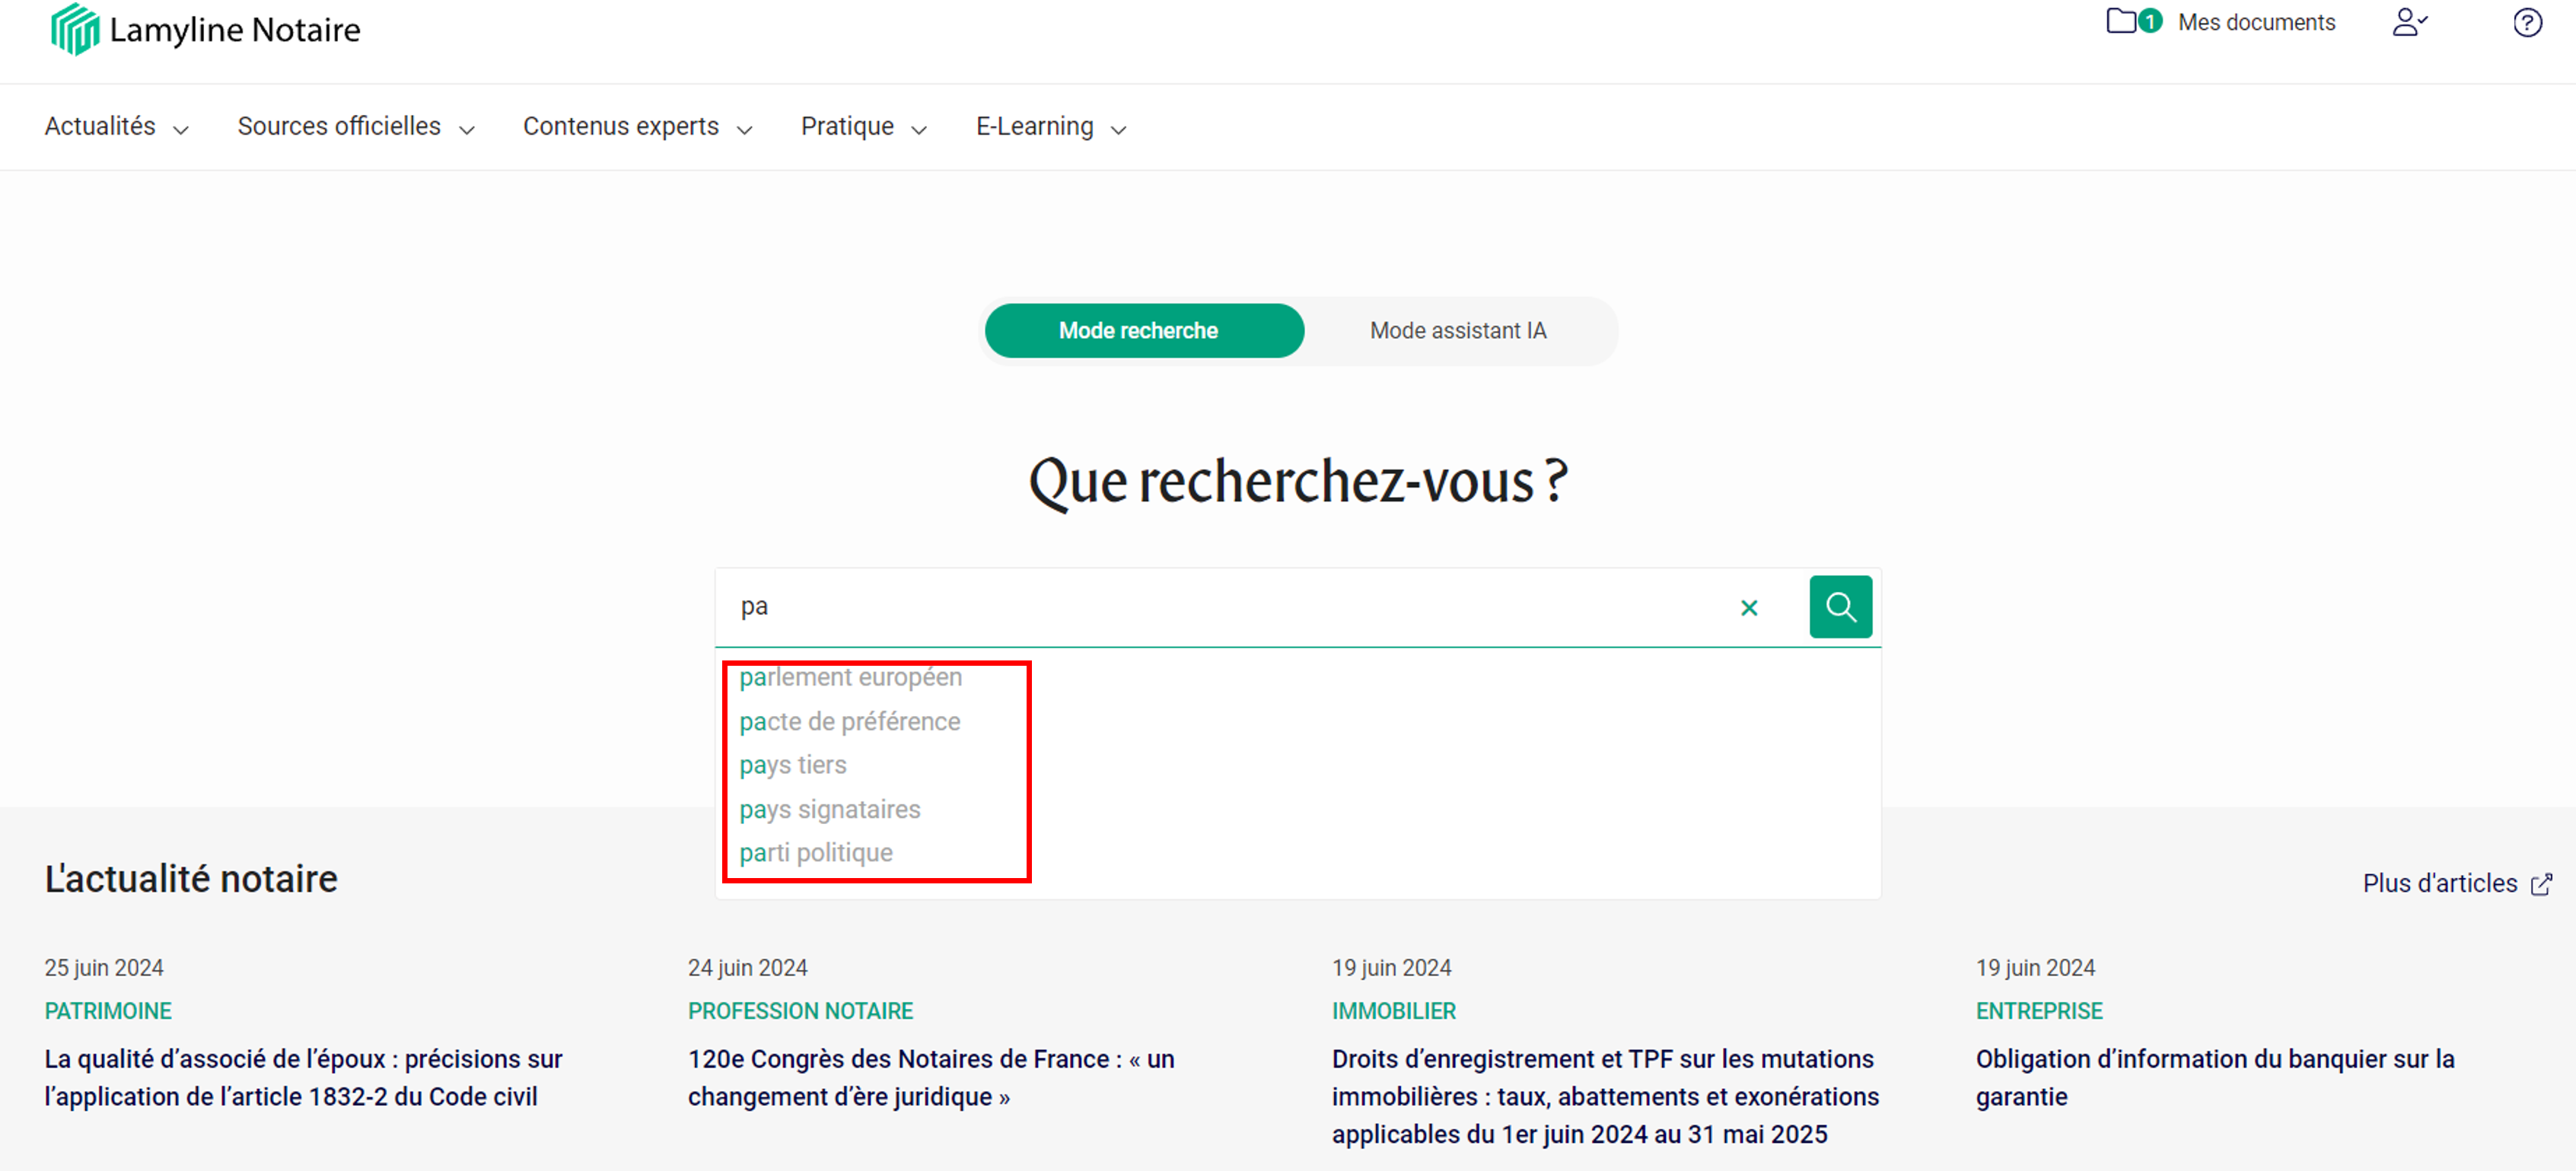Viewport: 2576px width, 1171px height.
Task: Switch to Mode assistant IA
Action: point(1458,330)
